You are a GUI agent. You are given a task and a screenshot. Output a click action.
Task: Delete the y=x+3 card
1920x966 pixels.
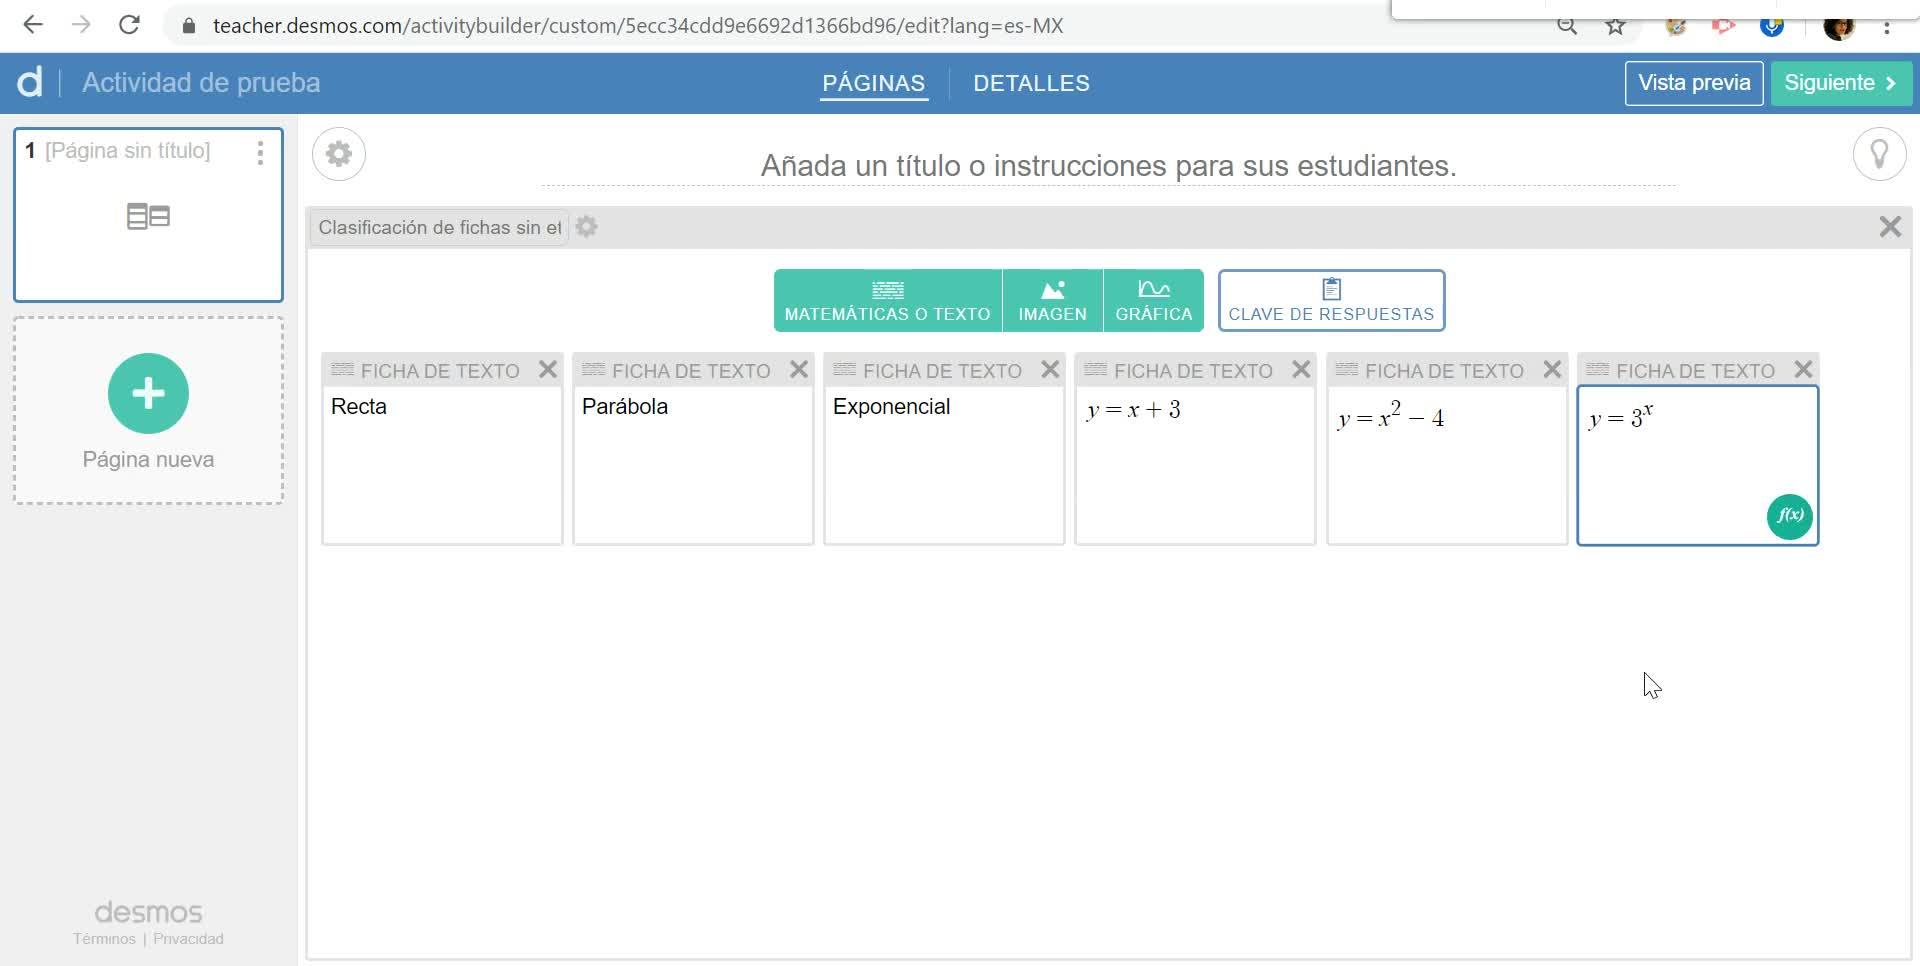pos(1301,370)
